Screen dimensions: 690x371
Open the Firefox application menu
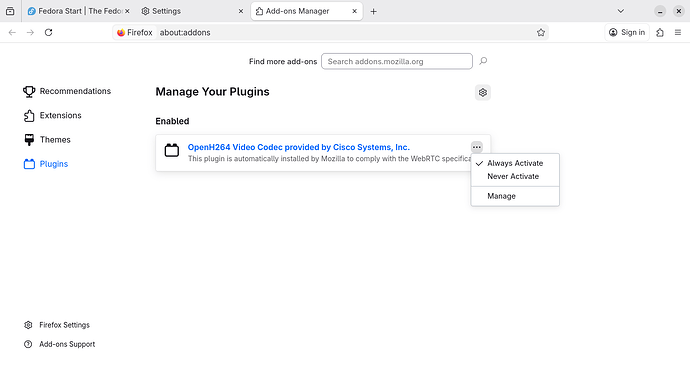tap(678, 32)
